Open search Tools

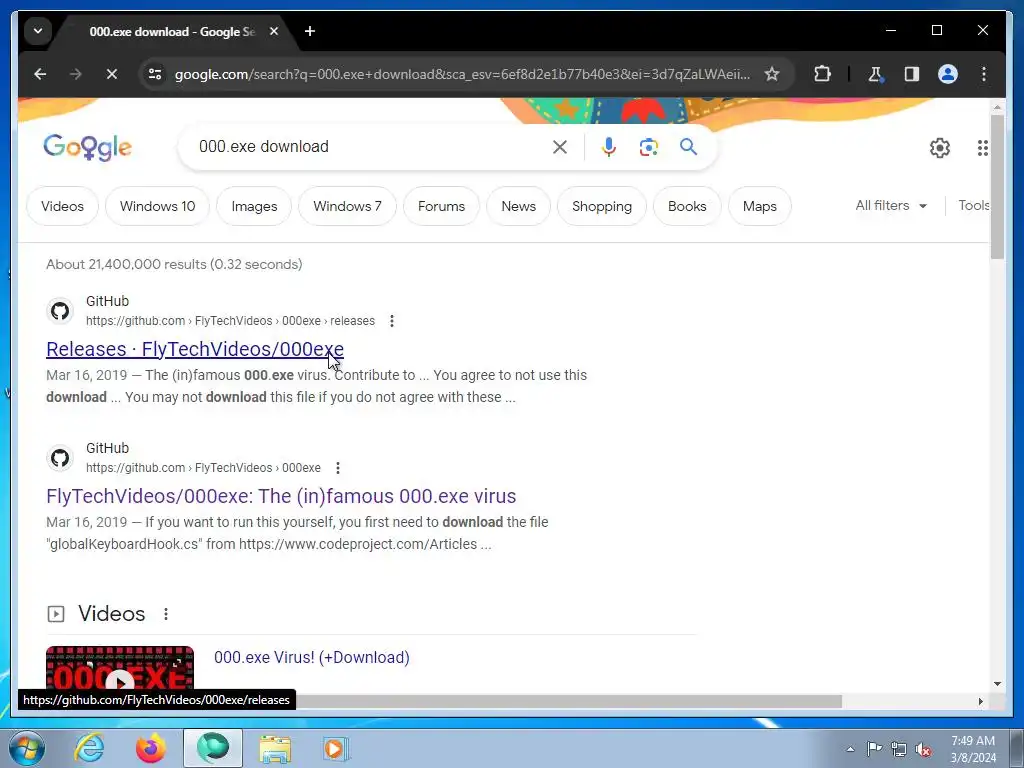973,206
